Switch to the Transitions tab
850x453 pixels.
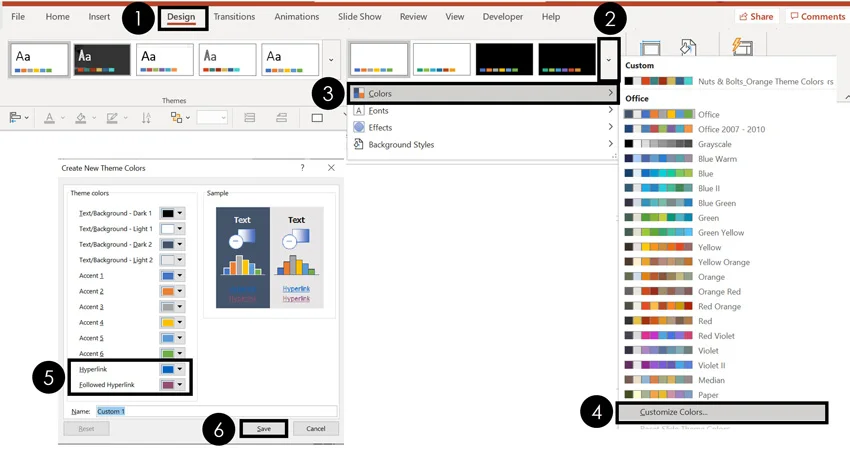(x=234, y=17)
